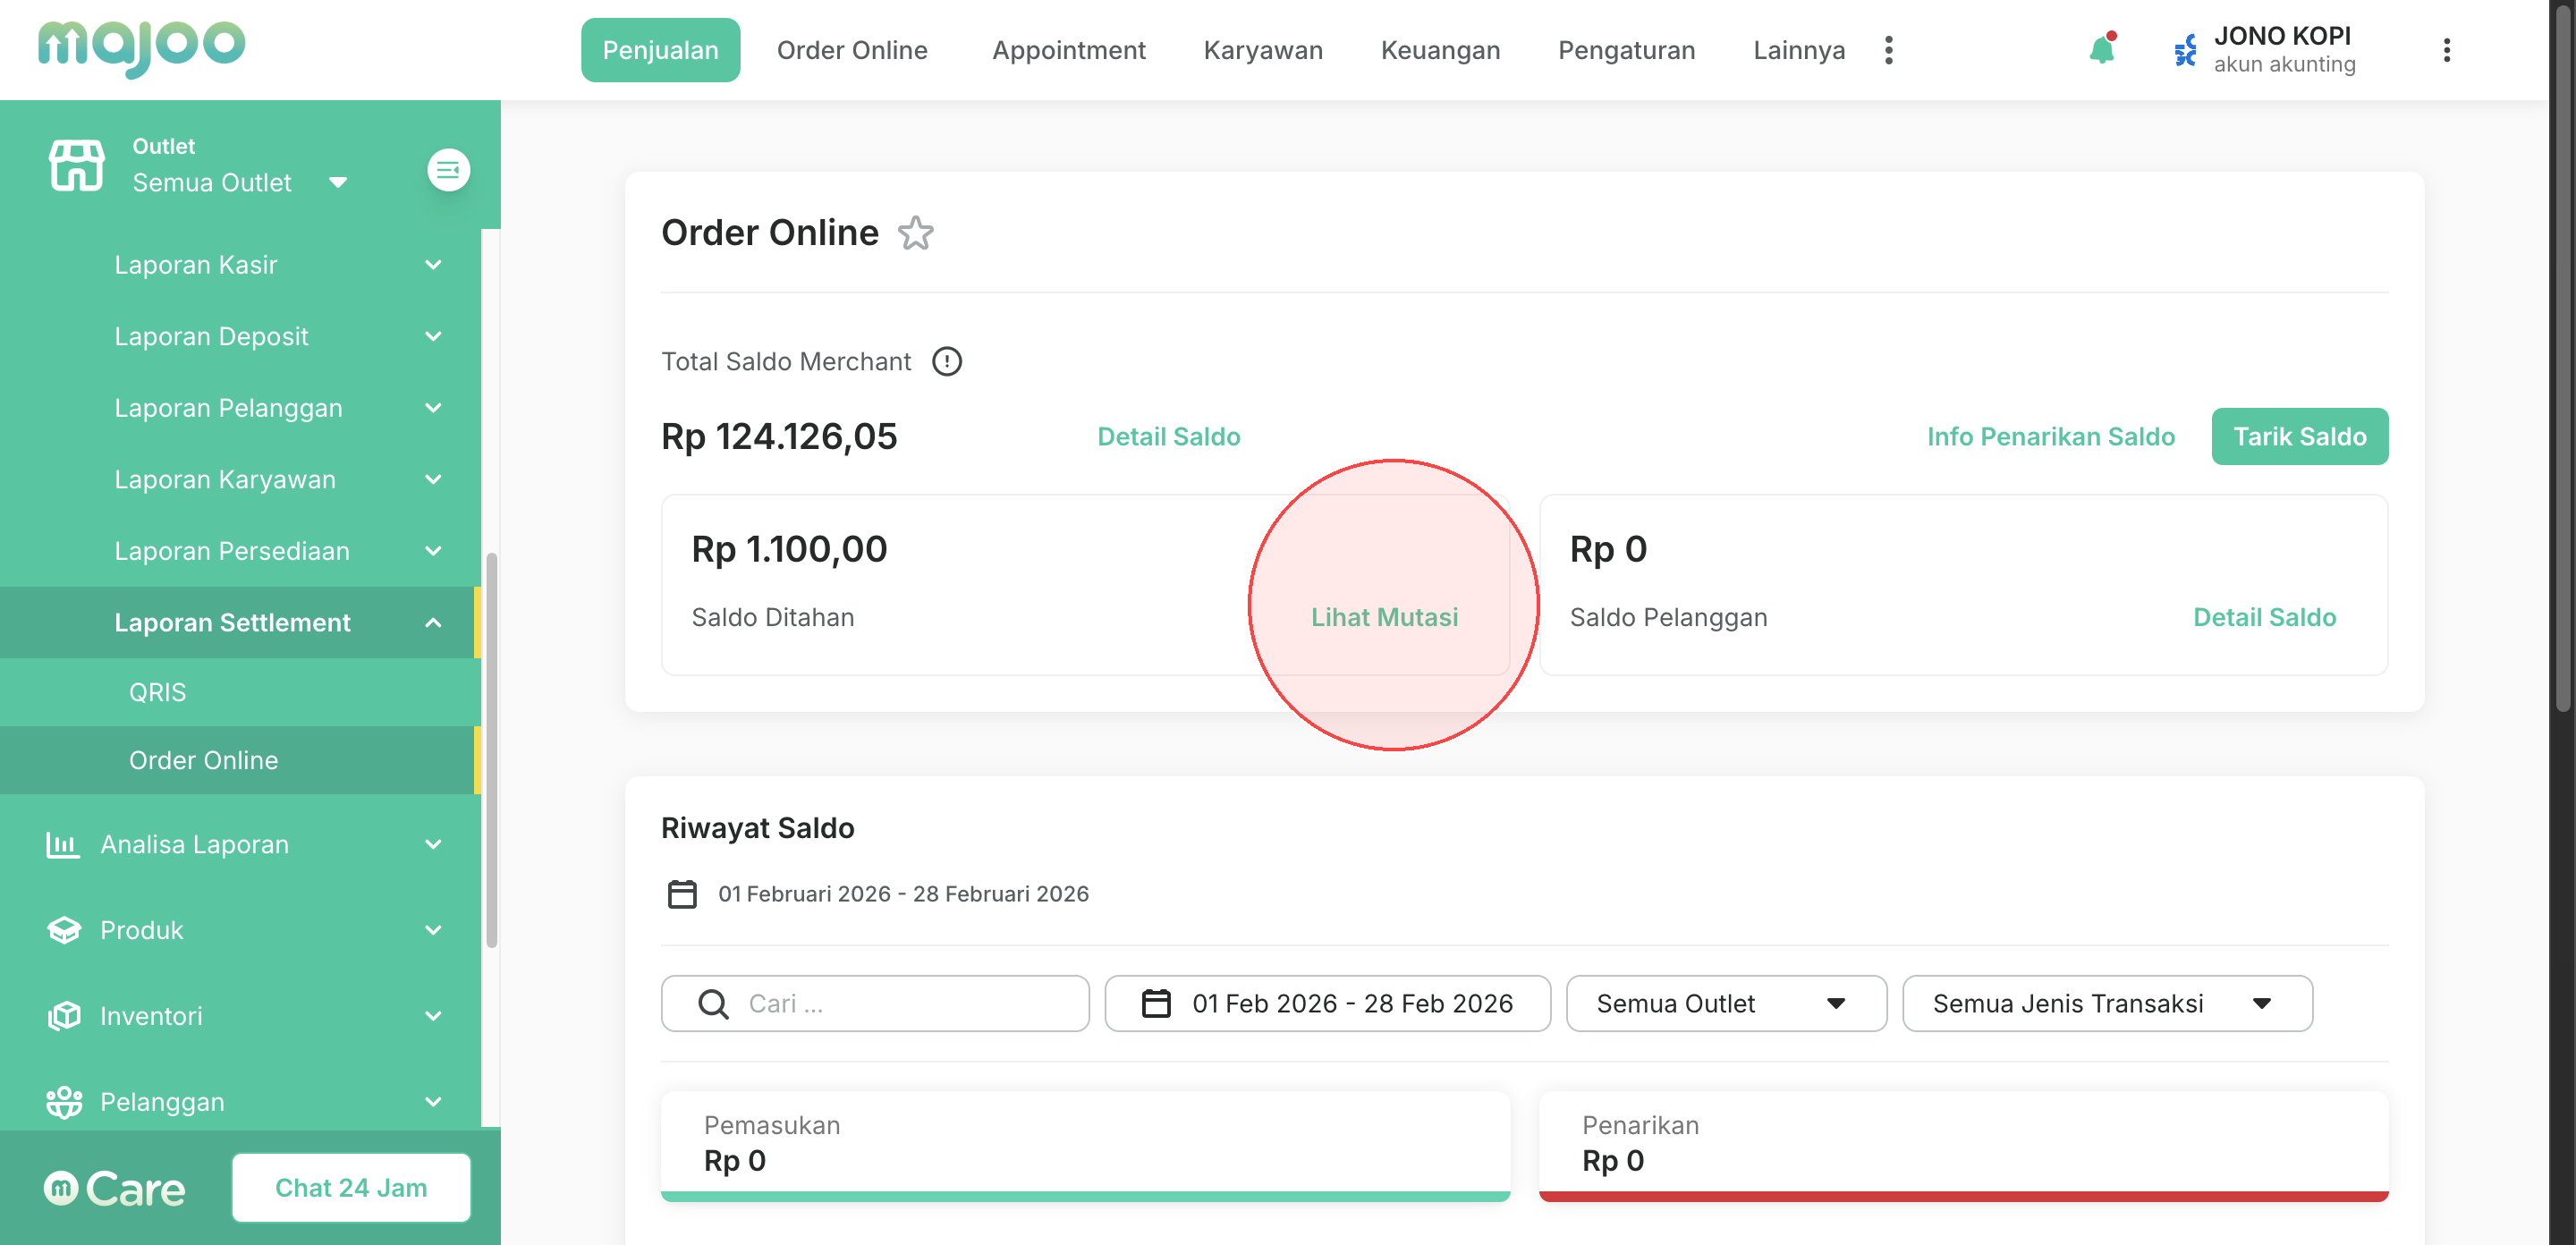
Task: Switch to the Keuangan top menu
Action: pos(1440,50)
